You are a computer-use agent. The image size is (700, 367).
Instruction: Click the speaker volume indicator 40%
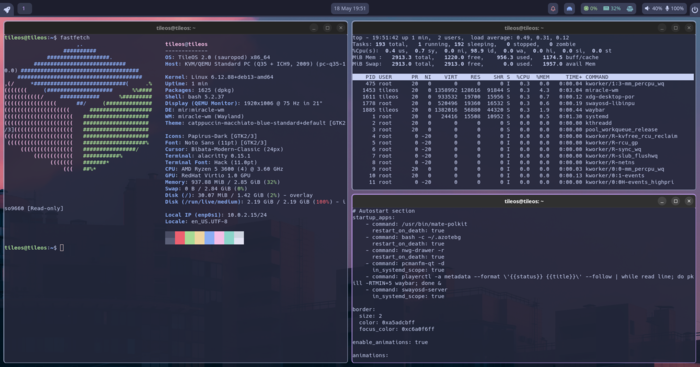pos(653,8)
